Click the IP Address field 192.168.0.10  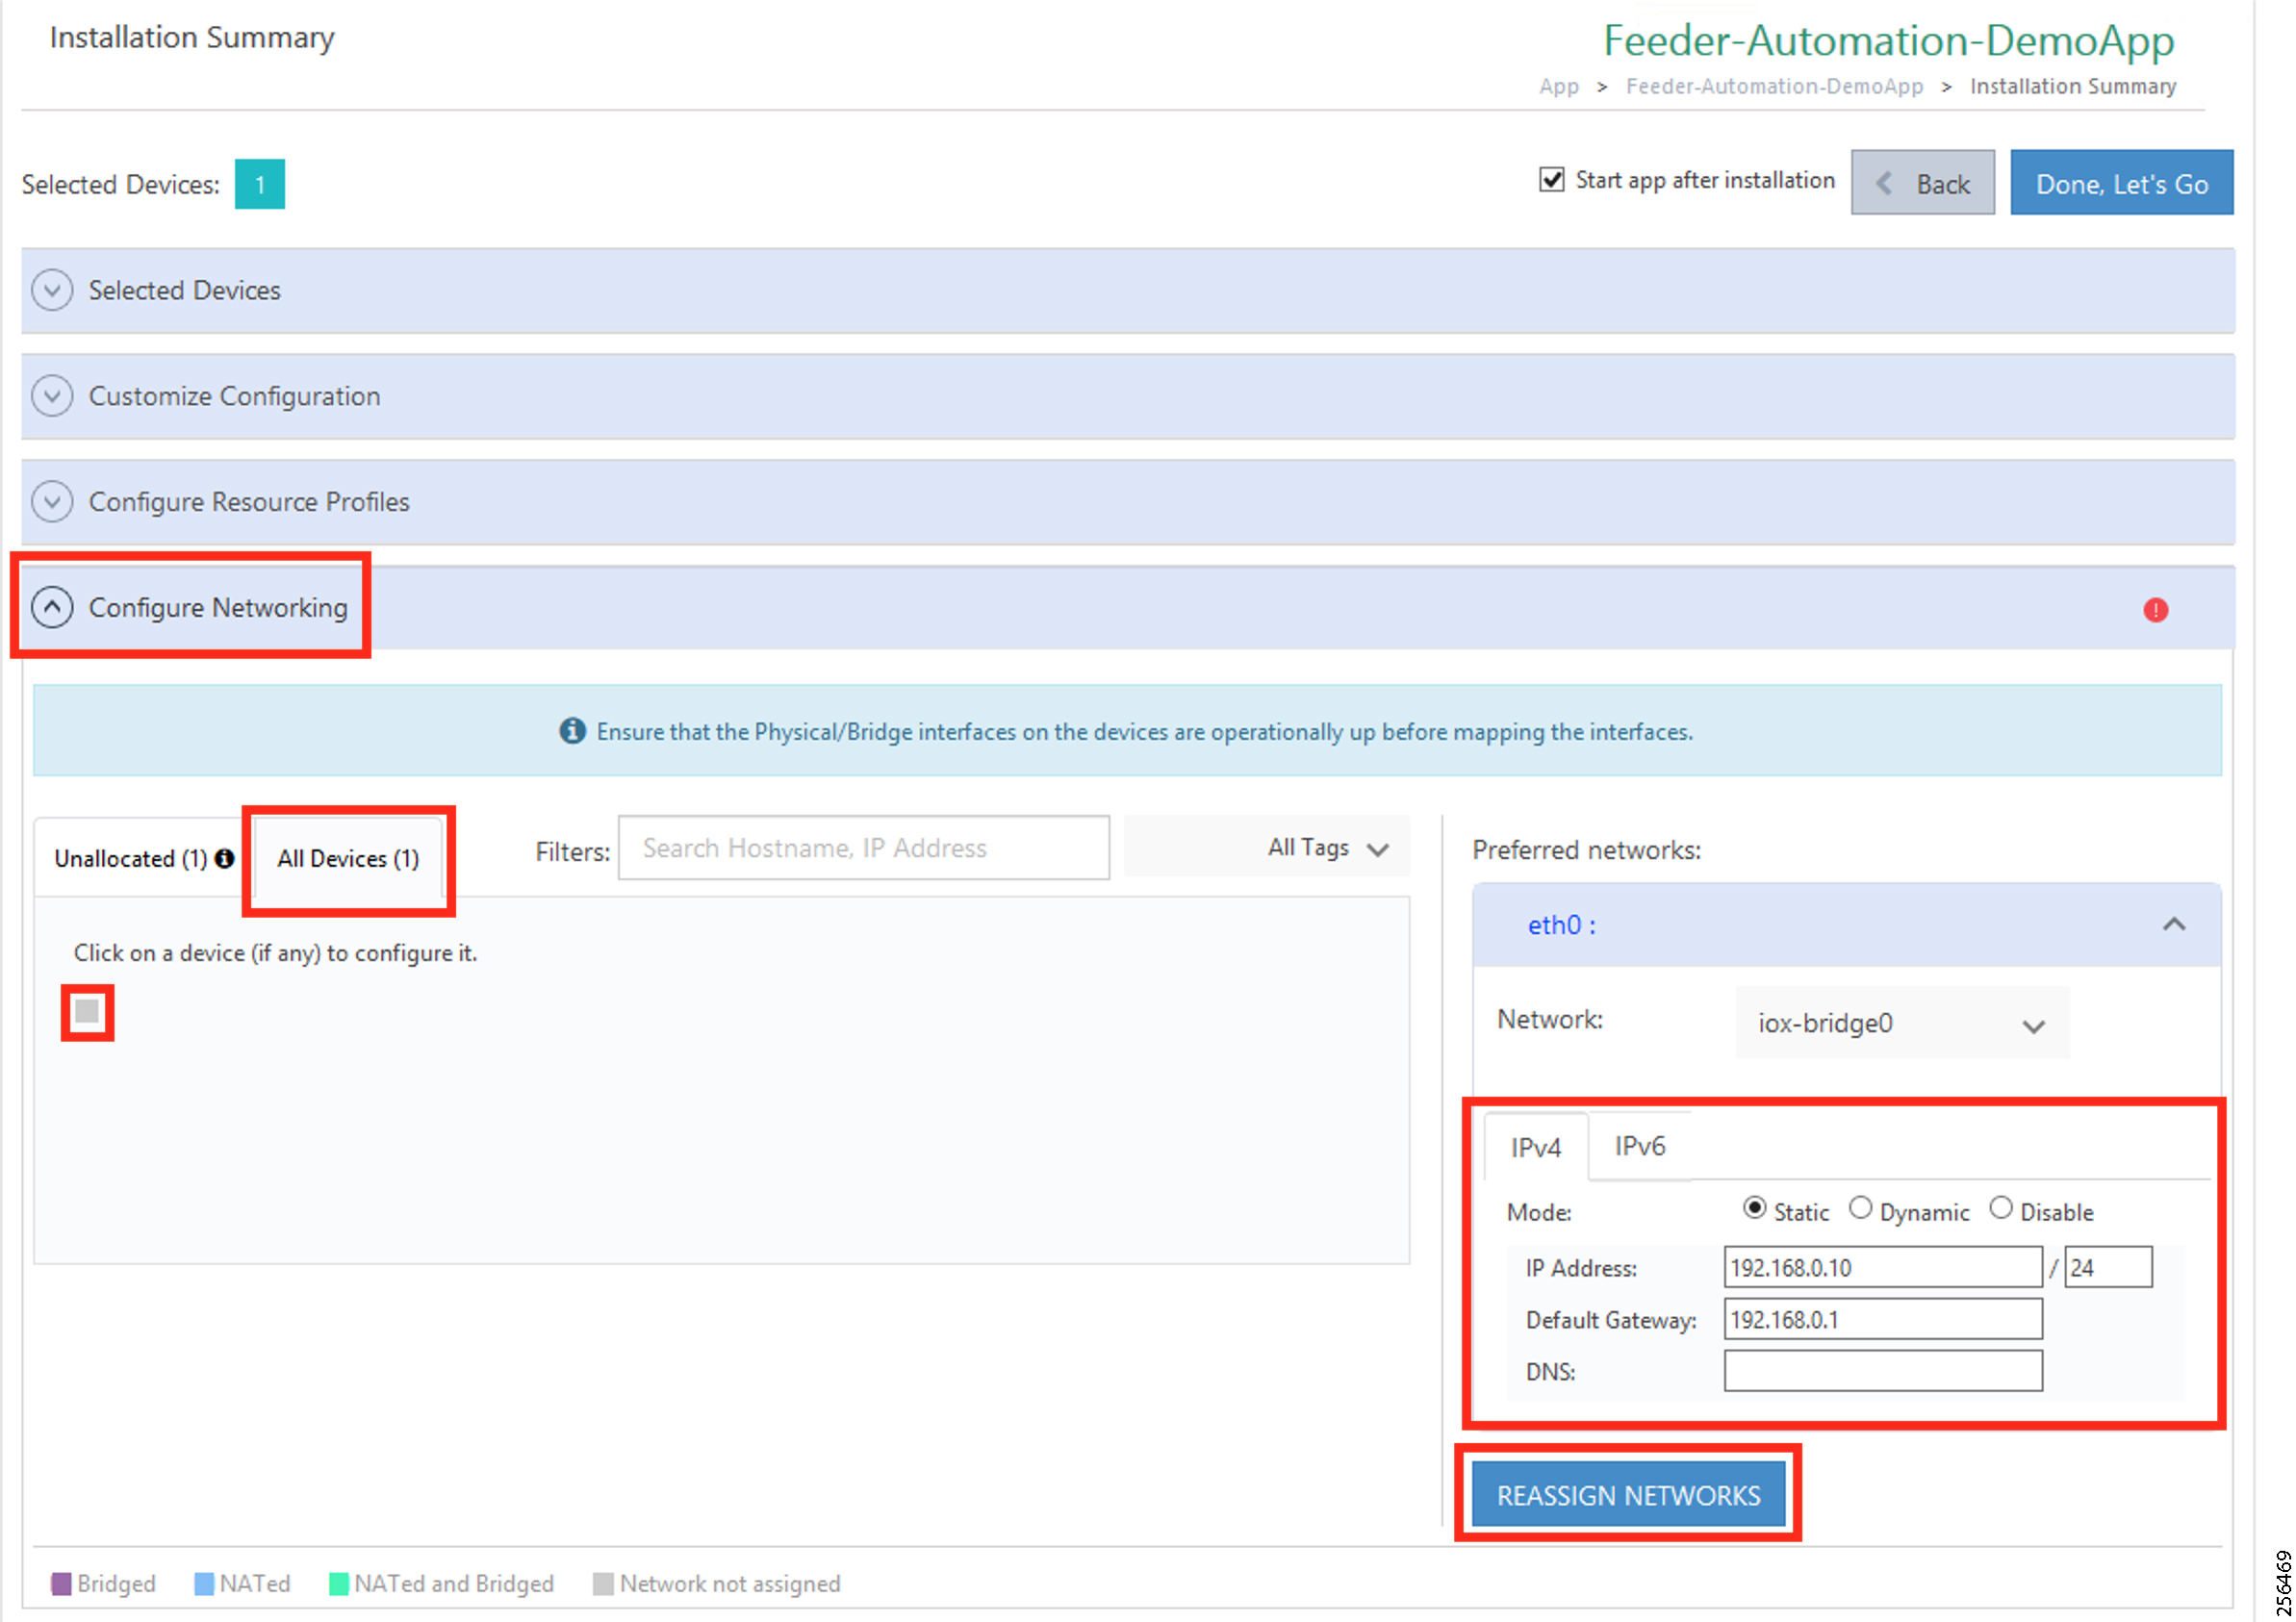pyautogui.click(x=1882, y=1267)
